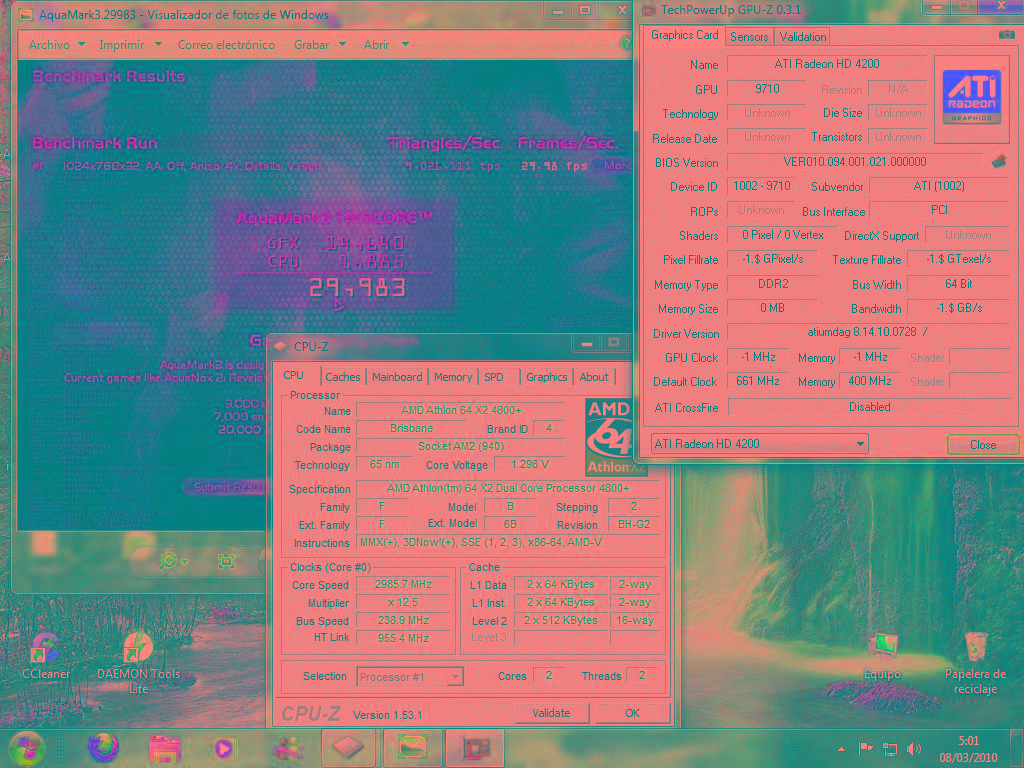Switch to the Caches tab in CPU-Z
This screenshot has width=1024, height=768.
[x=343, y=377]
